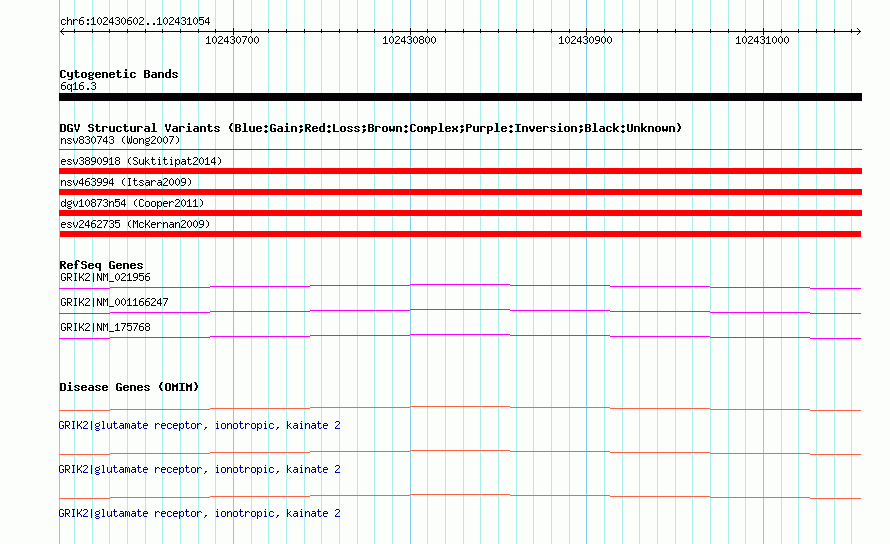
Task: Click the red bar under nsv463994
Action: 460,192
